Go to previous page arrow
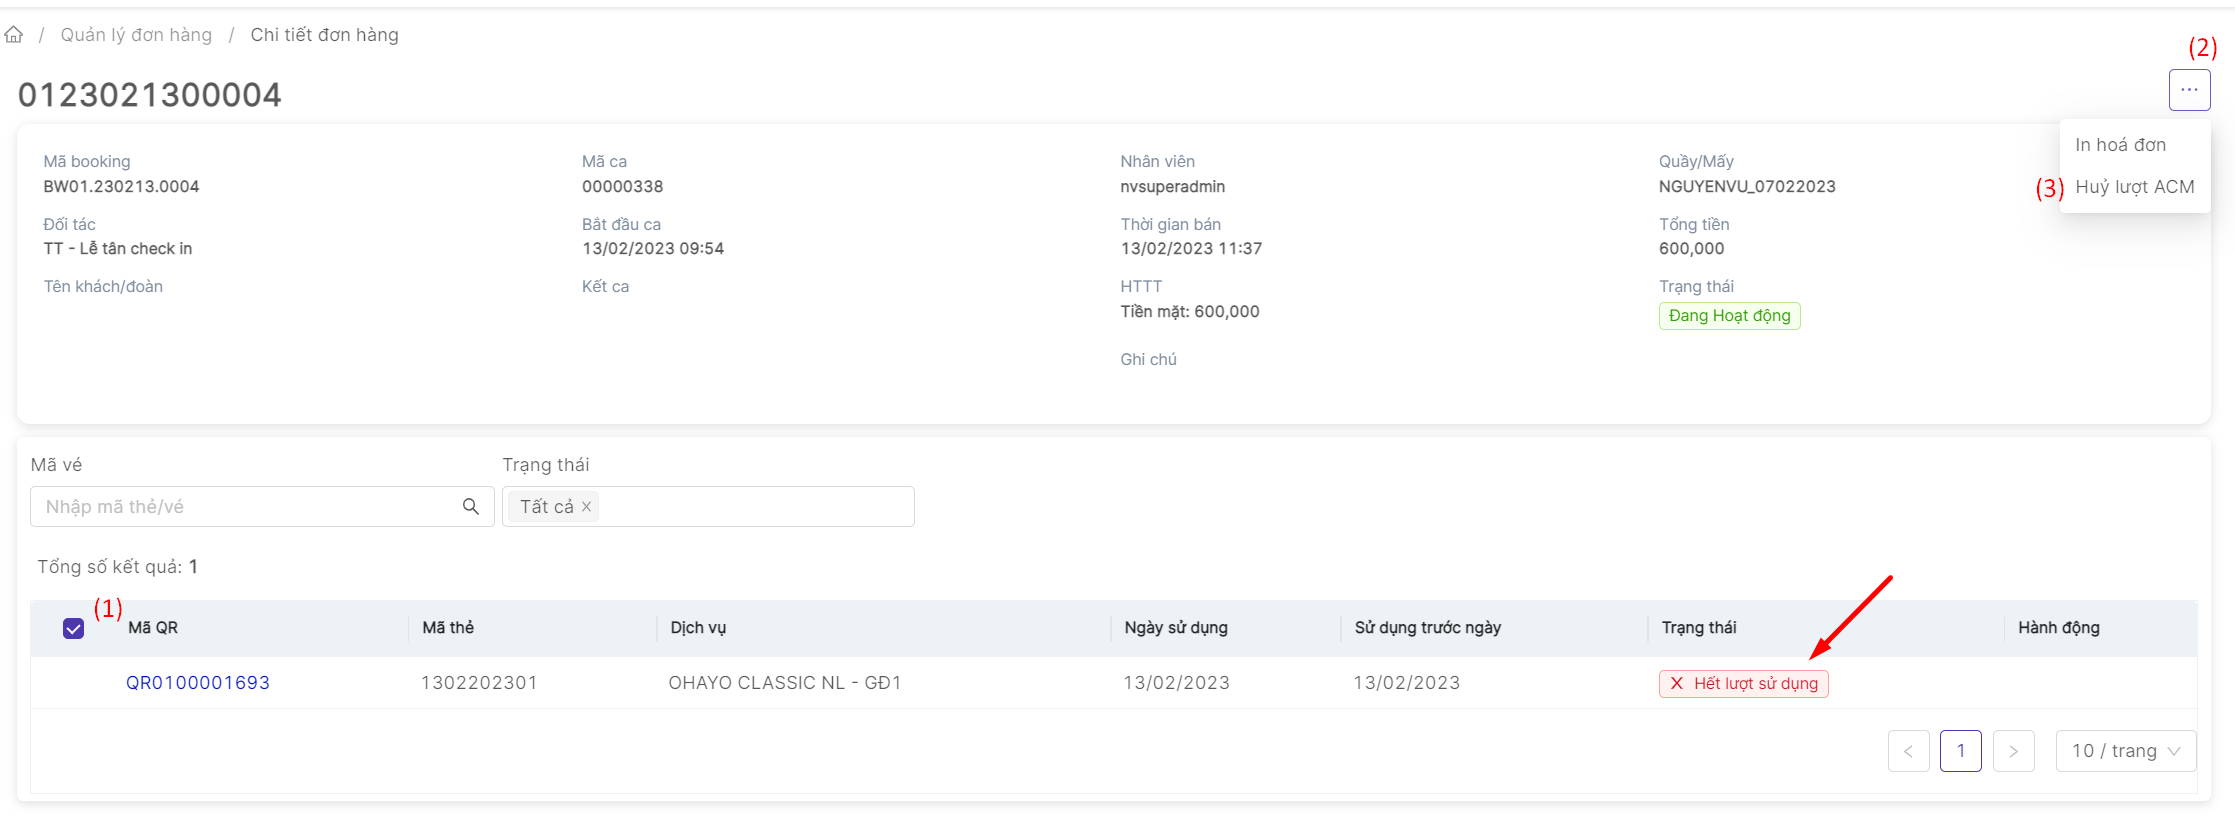 [1908, 751]
